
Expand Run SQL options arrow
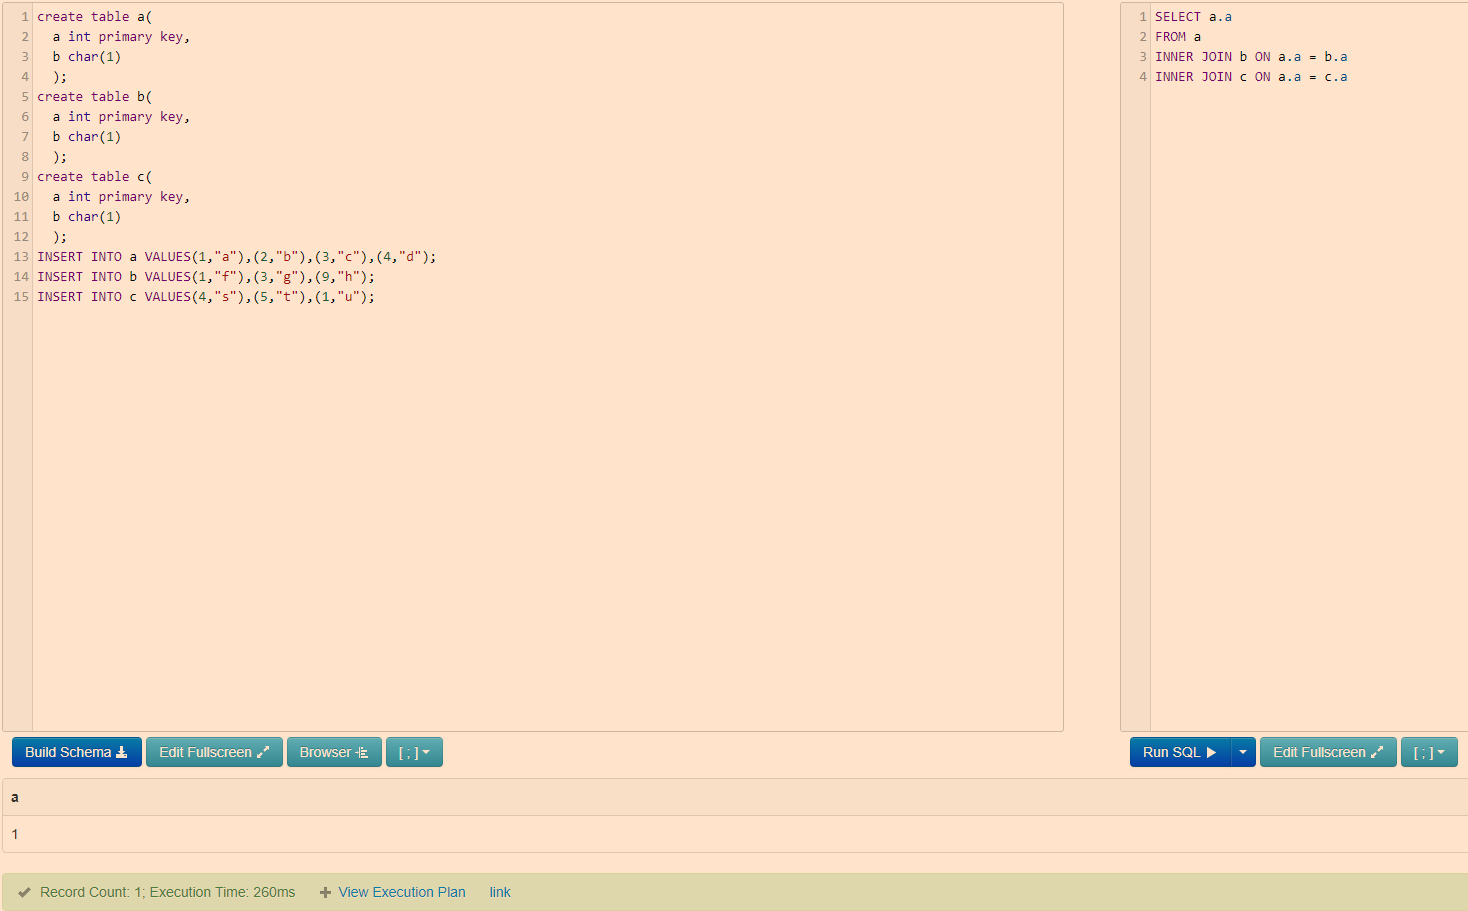pos(1243,752)
